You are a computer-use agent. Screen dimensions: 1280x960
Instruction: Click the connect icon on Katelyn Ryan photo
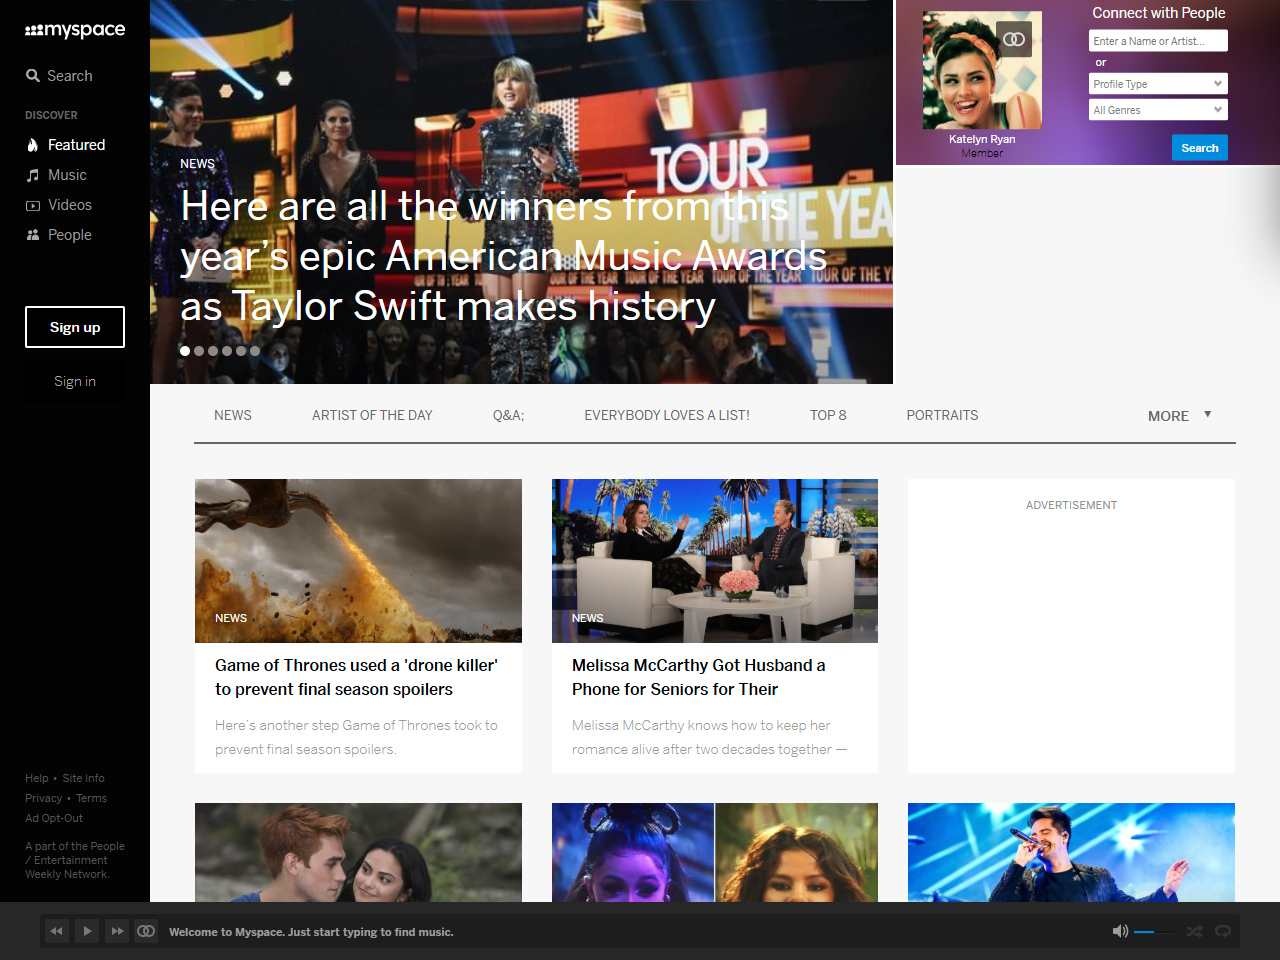coord(1014,39)
